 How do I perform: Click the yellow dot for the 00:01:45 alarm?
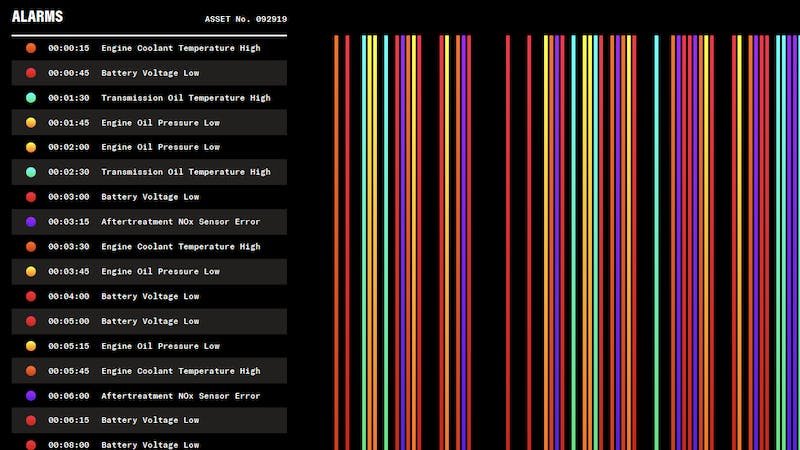31,123
